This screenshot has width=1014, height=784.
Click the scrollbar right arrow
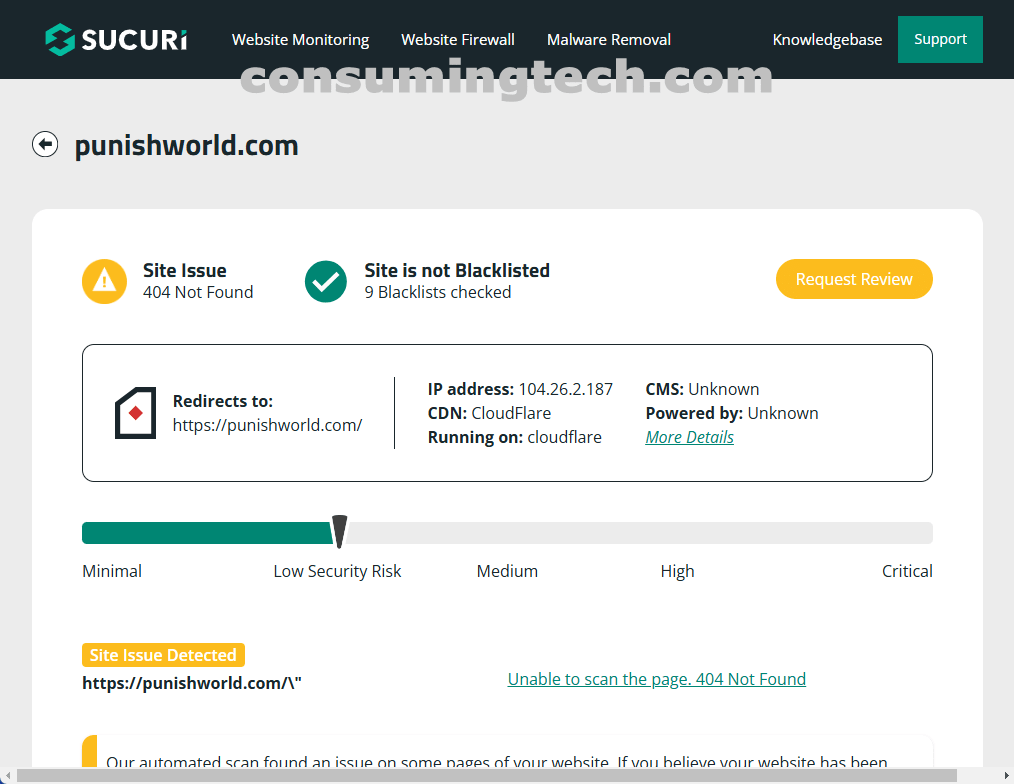(1006, 776)
